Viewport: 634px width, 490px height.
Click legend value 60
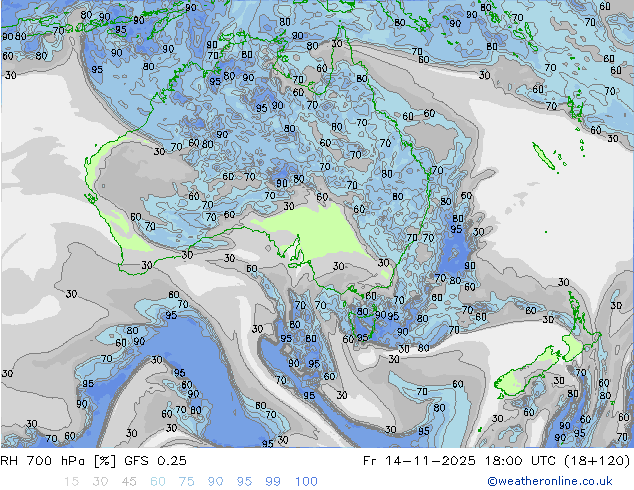pyautogui.click(x=158, y=482)
